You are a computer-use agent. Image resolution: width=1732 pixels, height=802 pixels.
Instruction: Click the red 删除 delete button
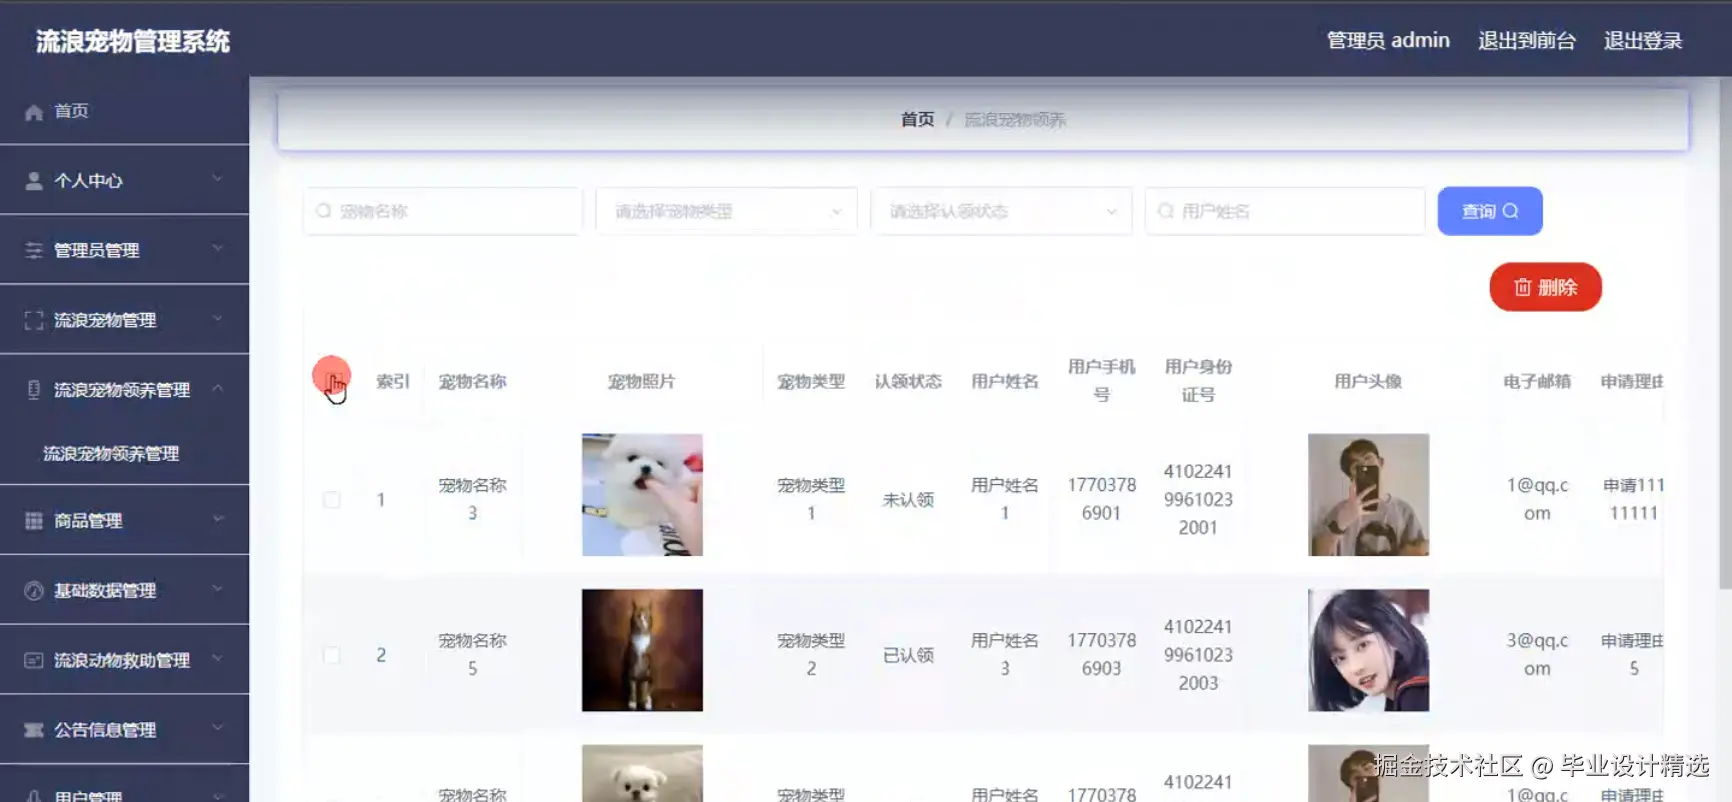point(1546,287)
